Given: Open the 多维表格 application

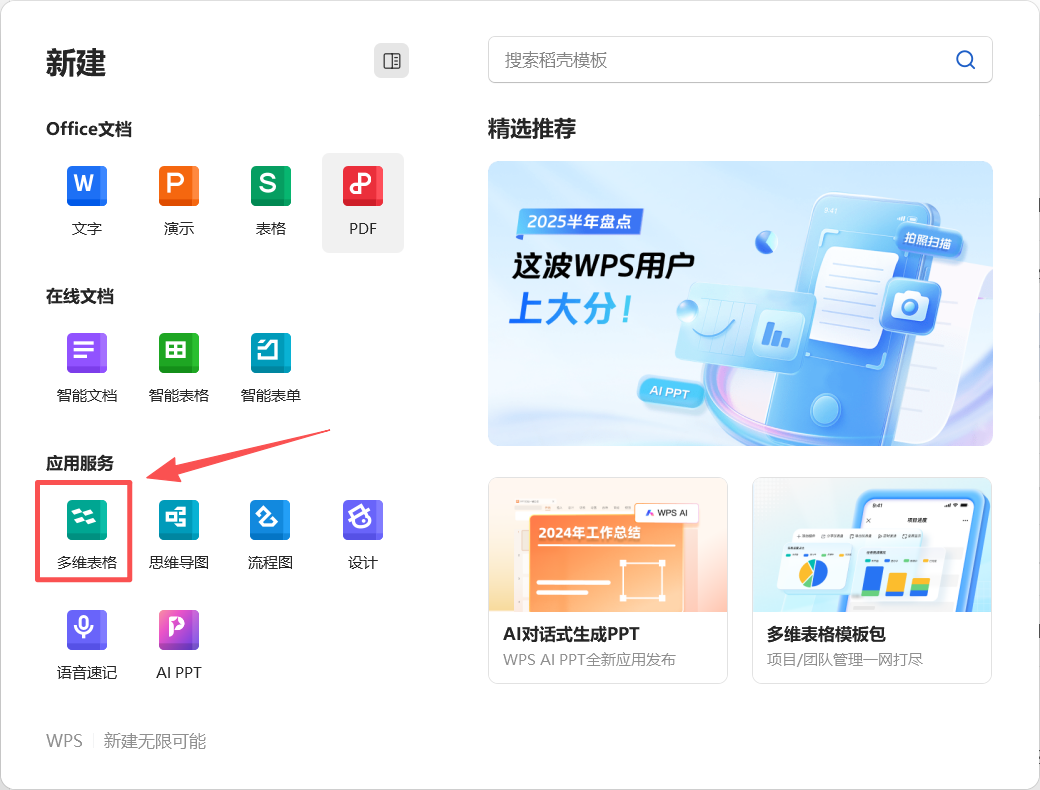Looking at the screenshot, I should tap(87, 520).
